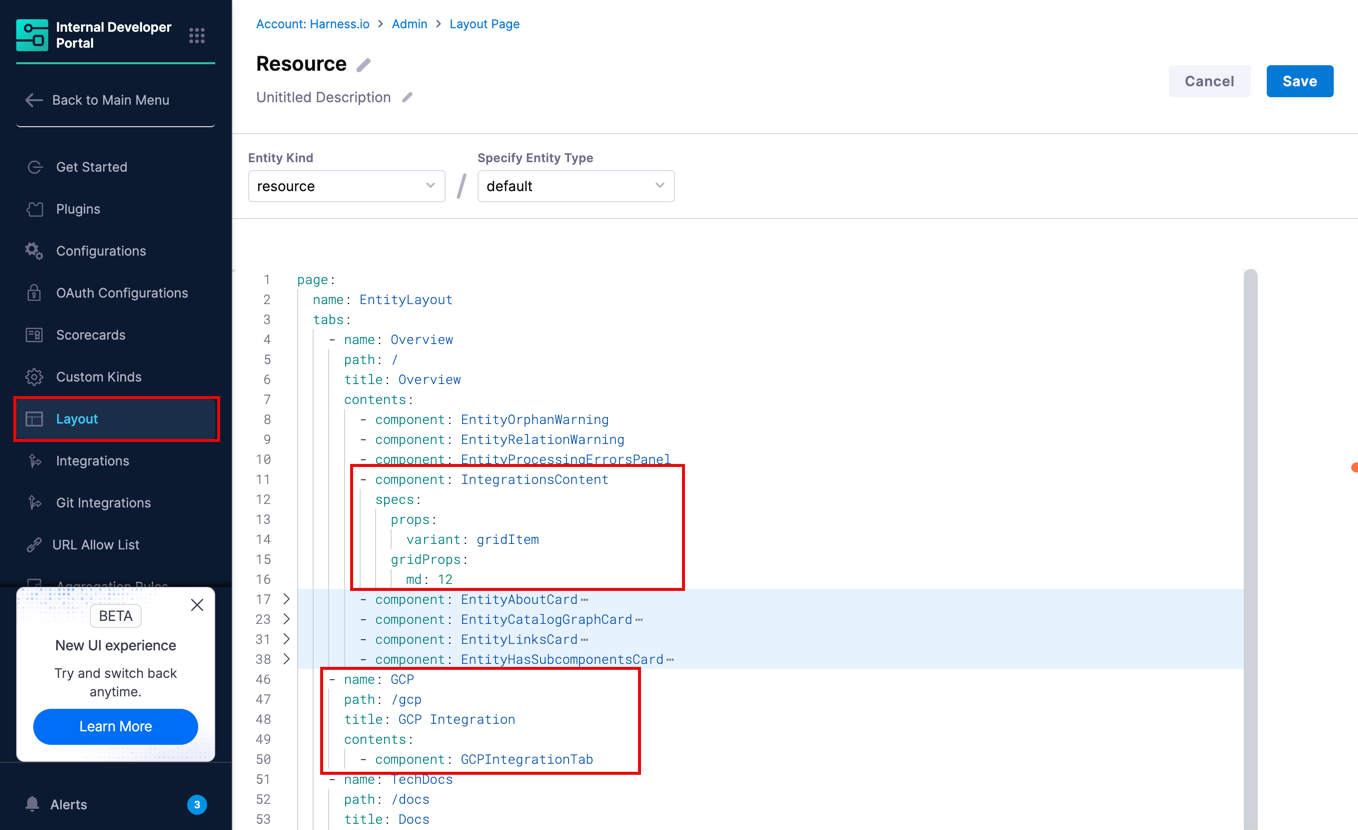Viewport: 1358px width, 830px height.
Task: Click the Git Integrations sidebar icon
Action: [x=34, y=503]
